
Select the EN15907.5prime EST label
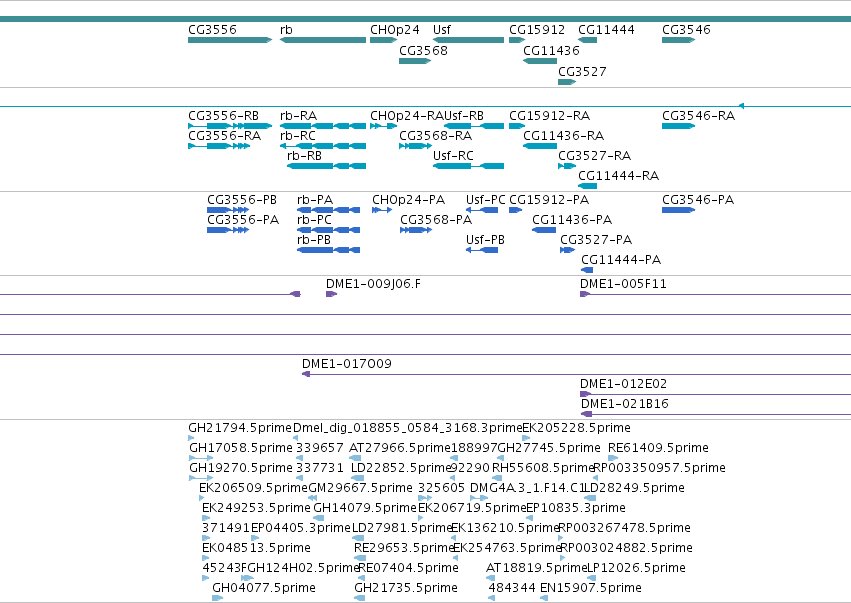point(591,588)
